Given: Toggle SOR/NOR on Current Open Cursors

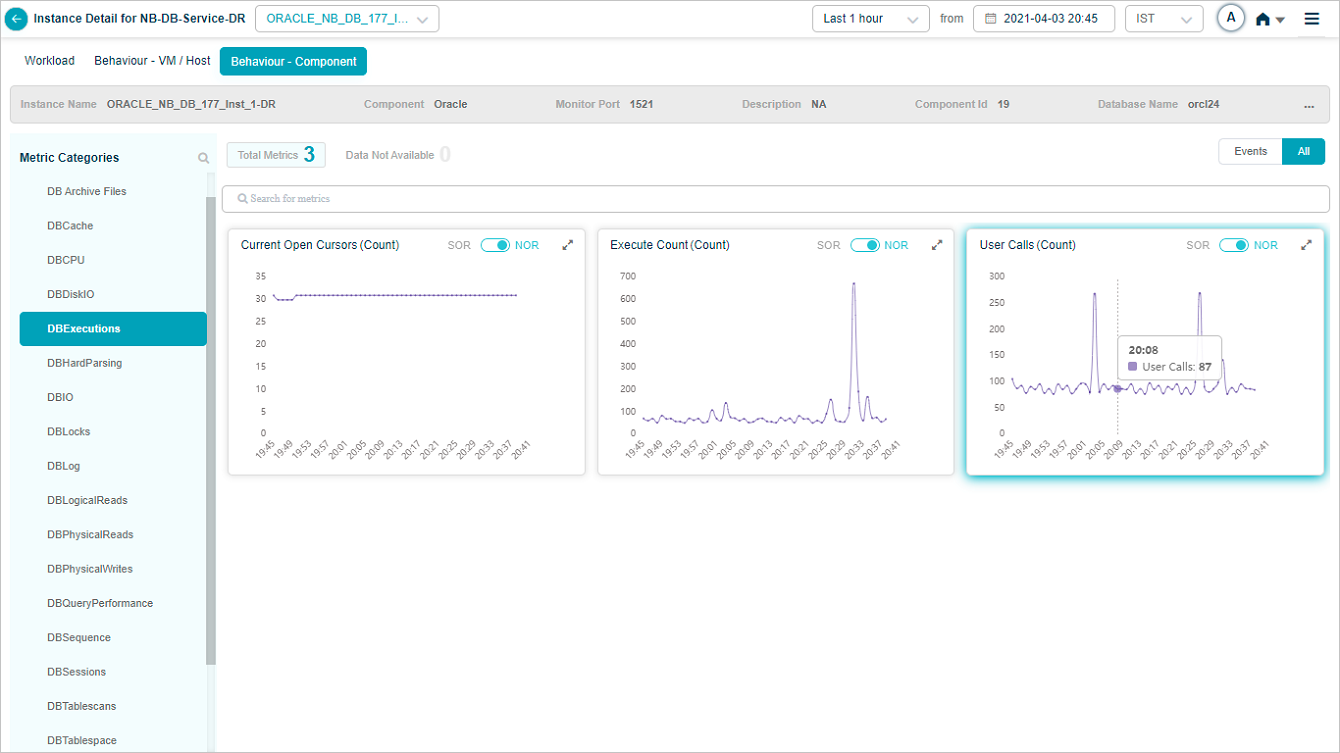Looking at the screenshot, I should point(495,245).
